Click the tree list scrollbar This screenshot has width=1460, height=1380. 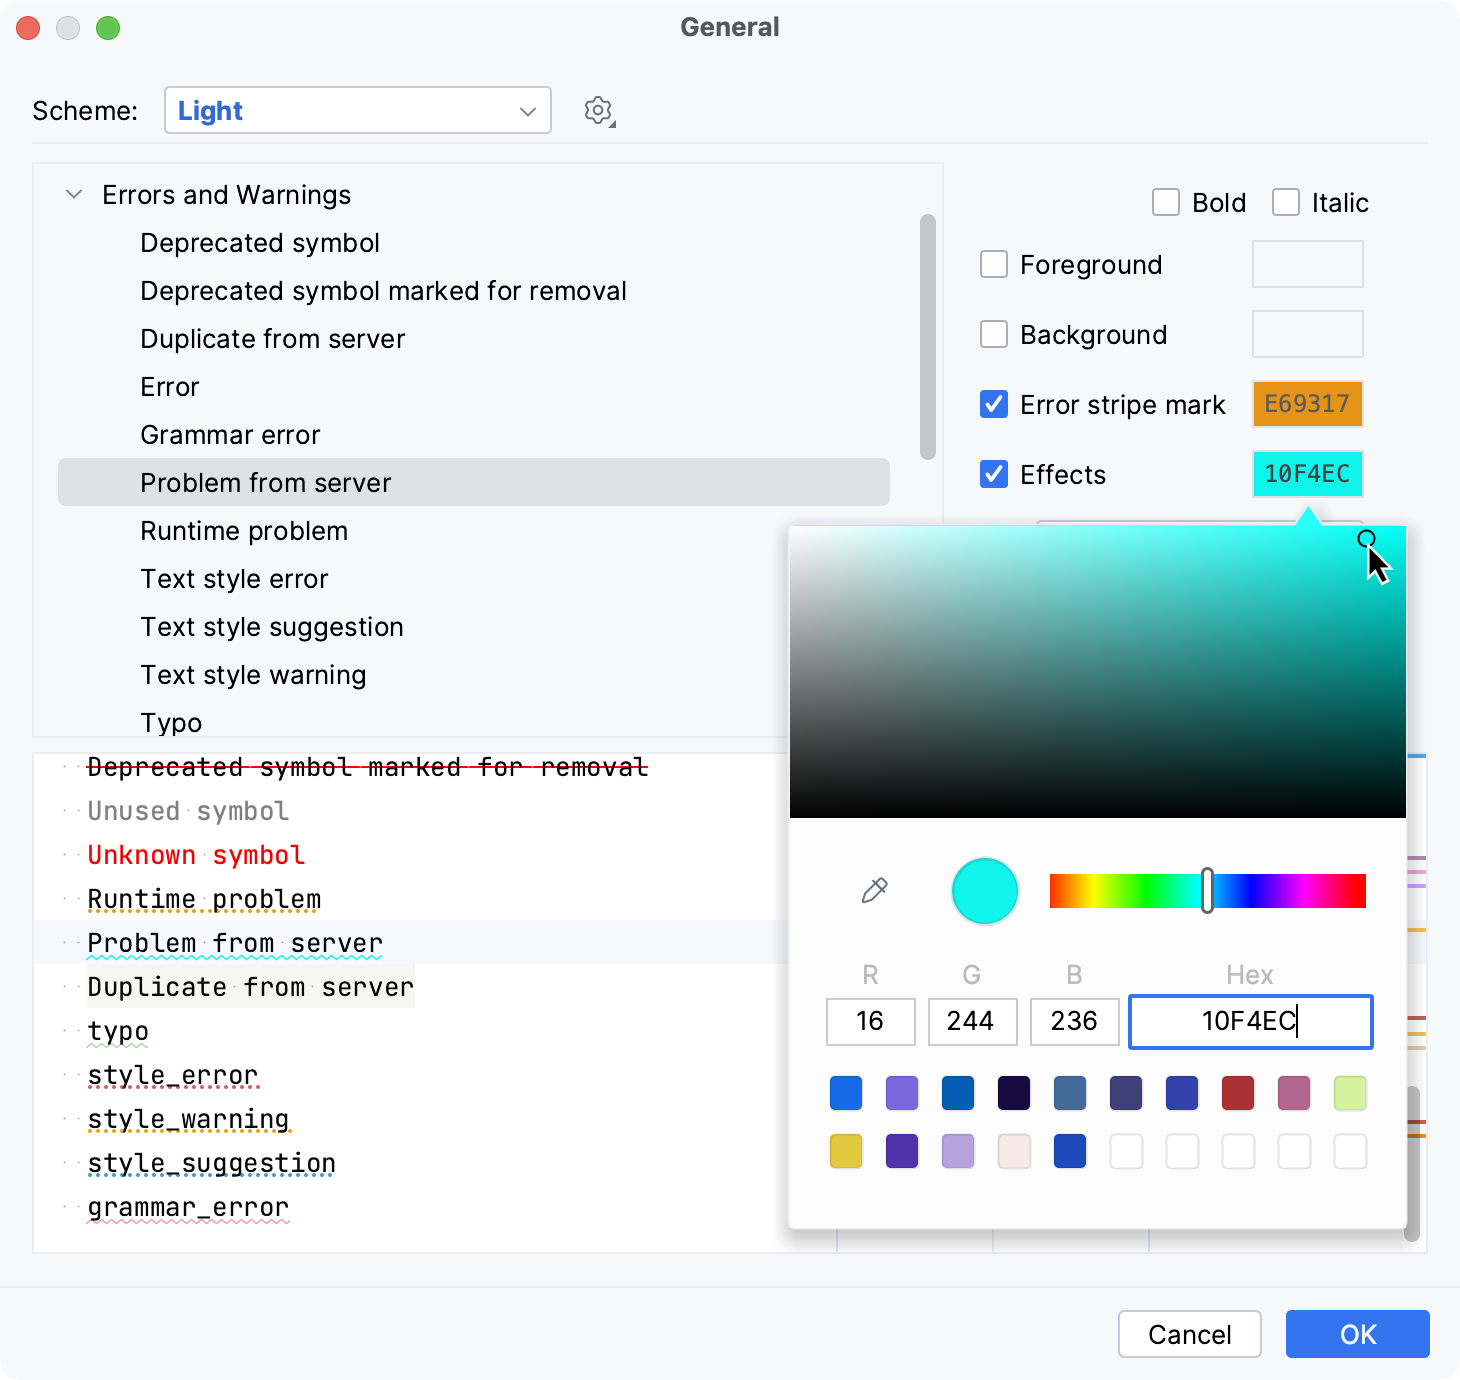point(926,330)
